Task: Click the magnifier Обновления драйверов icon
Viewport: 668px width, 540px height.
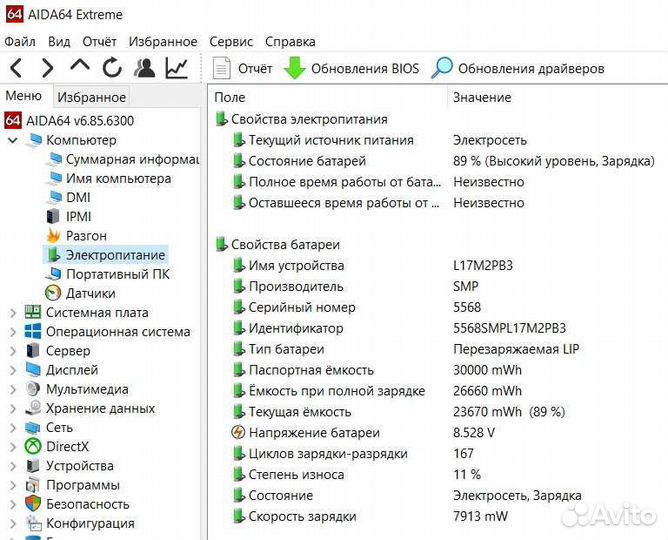Action: (x=442, y=68)
